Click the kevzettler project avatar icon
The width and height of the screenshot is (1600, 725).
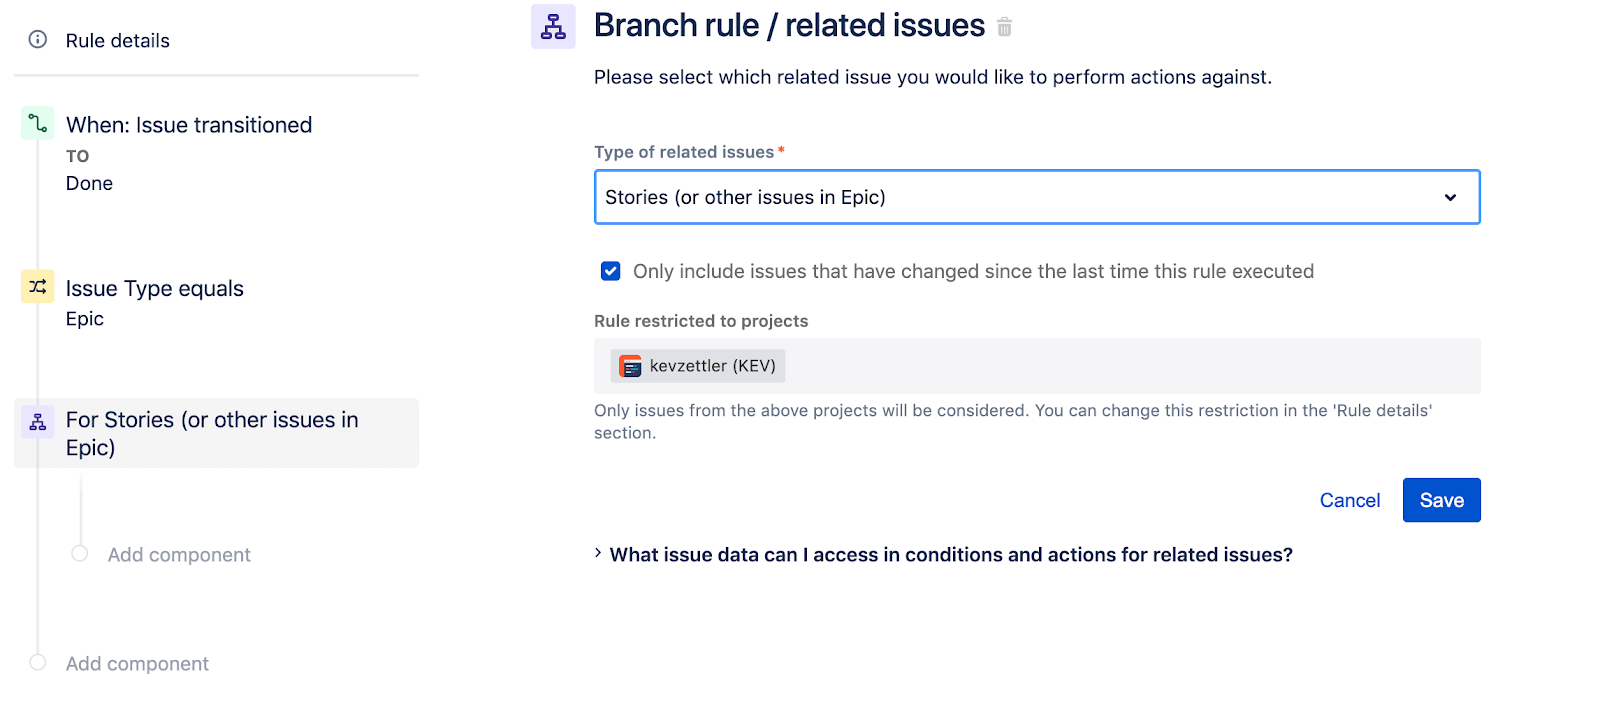[630, 366]
